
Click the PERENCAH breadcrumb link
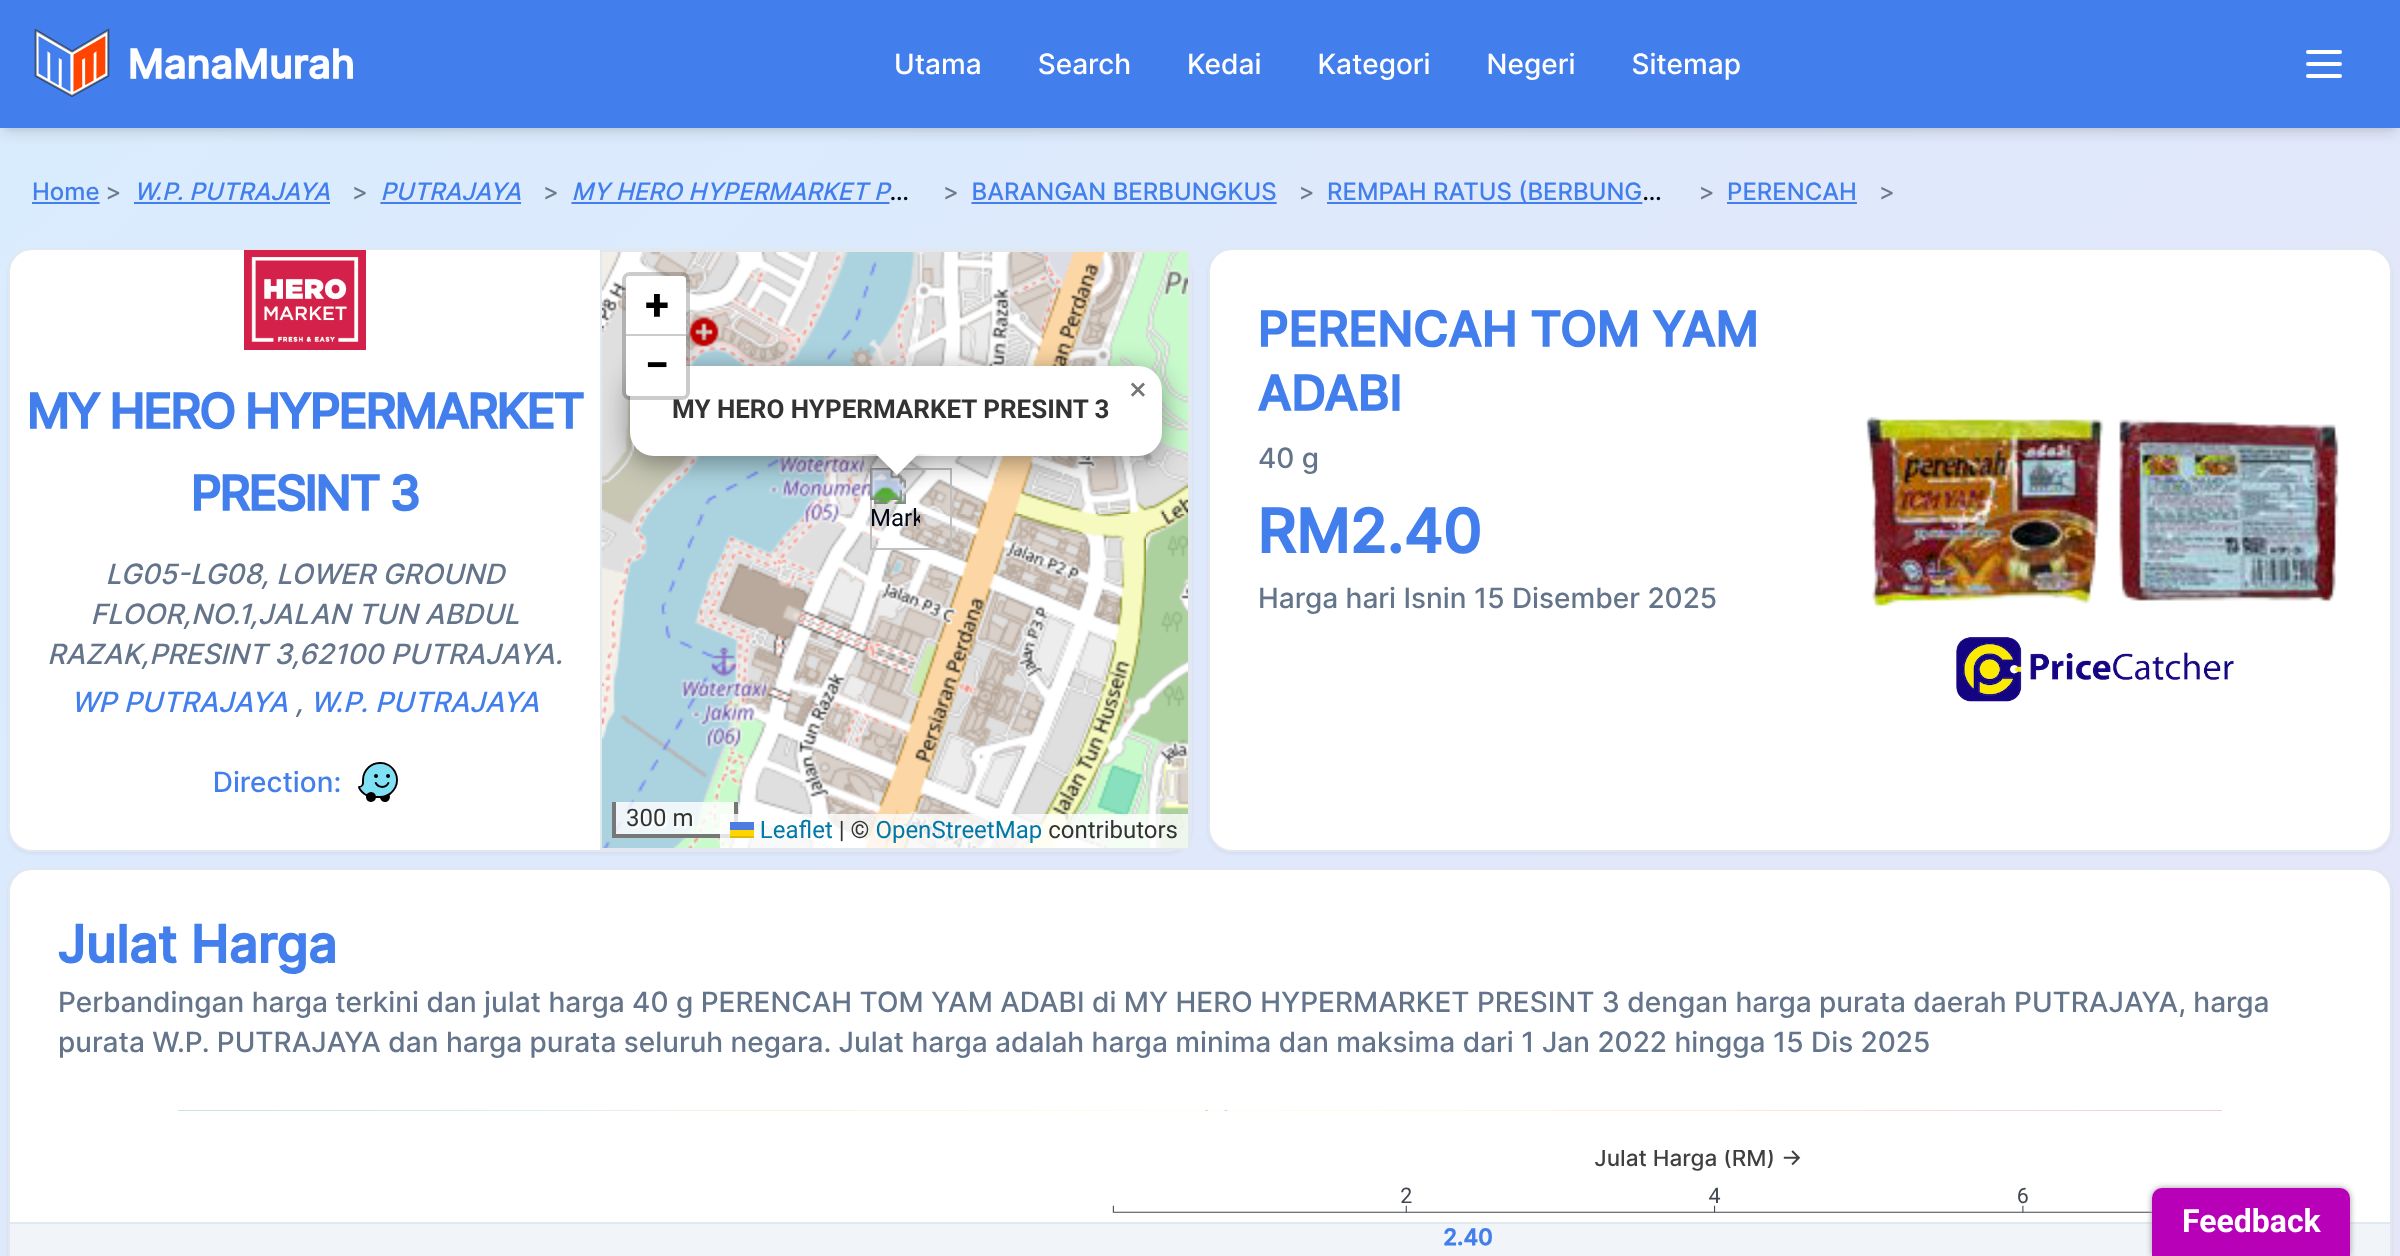[x=1790, y=191]
